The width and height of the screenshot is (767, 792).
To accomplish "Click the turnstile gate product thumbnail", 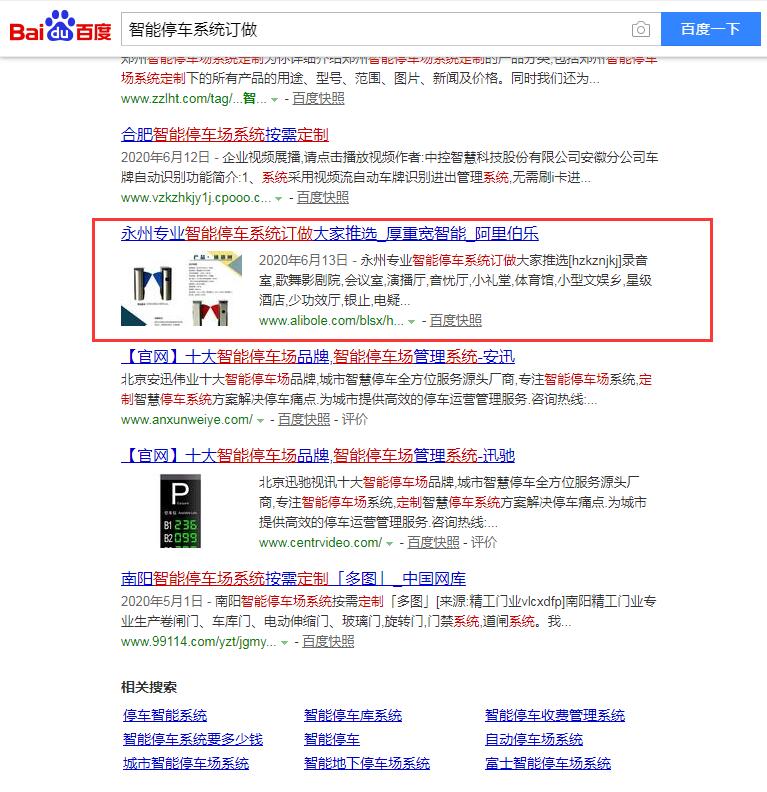I will click(181, 288).
